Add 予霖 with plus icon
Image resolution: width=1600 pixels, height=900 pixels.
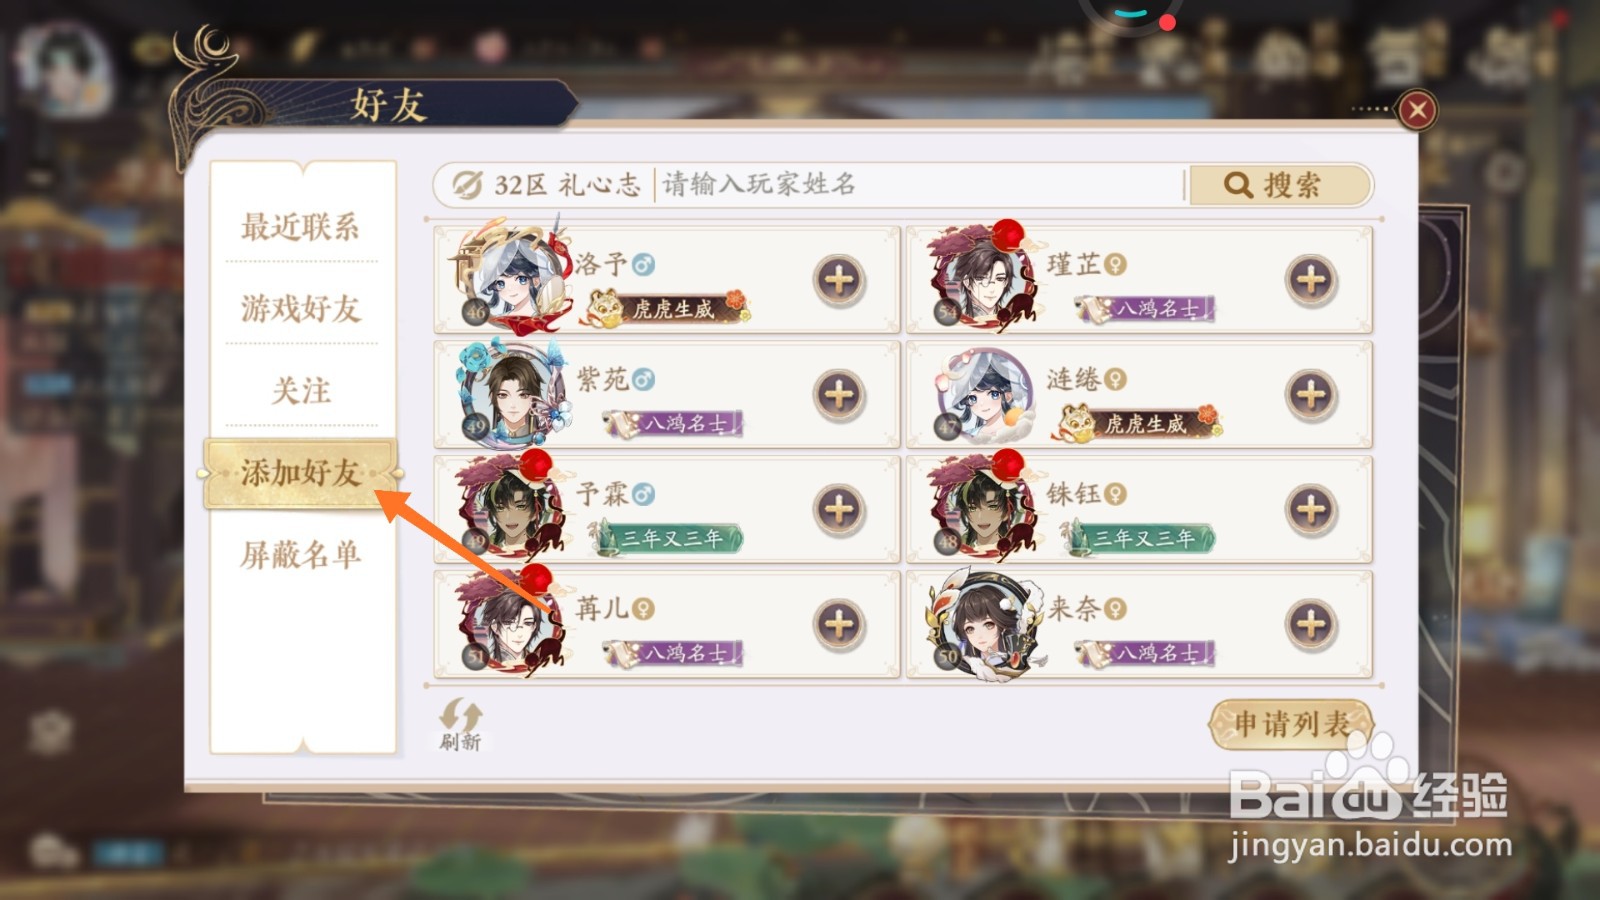(x=839, y=510)
